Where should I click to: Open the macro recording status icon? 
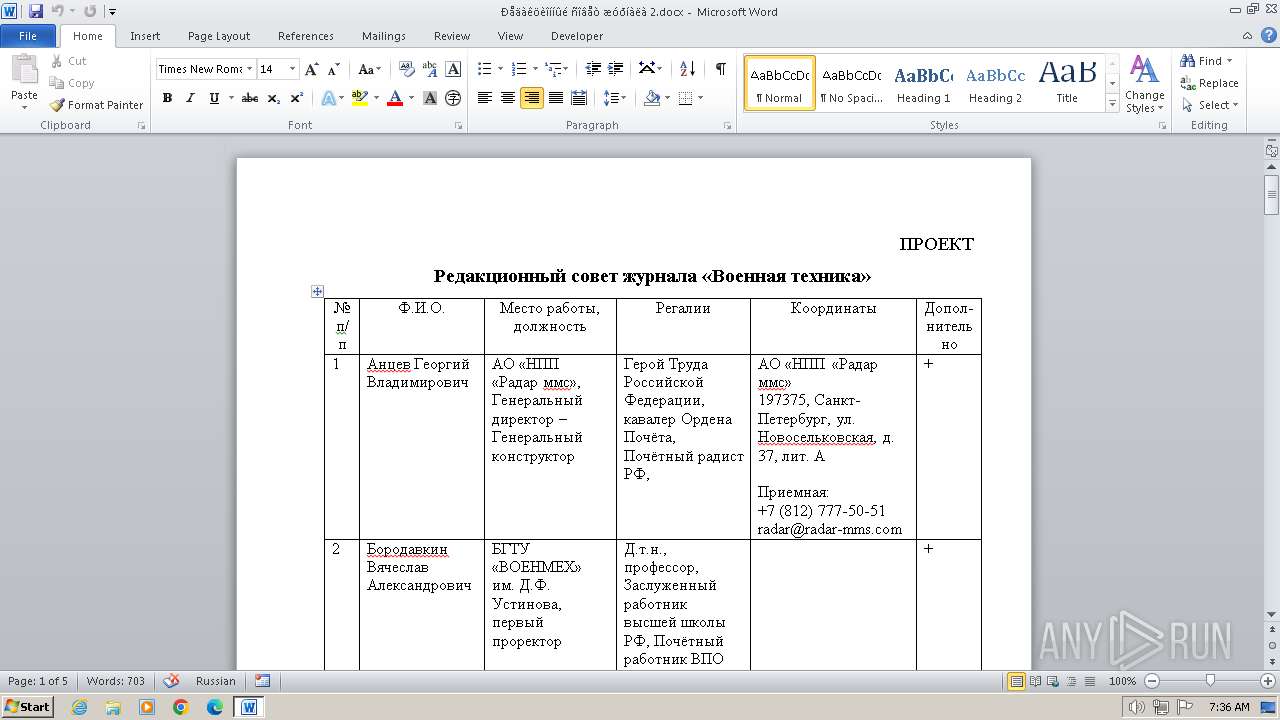(x=262, y=681)
